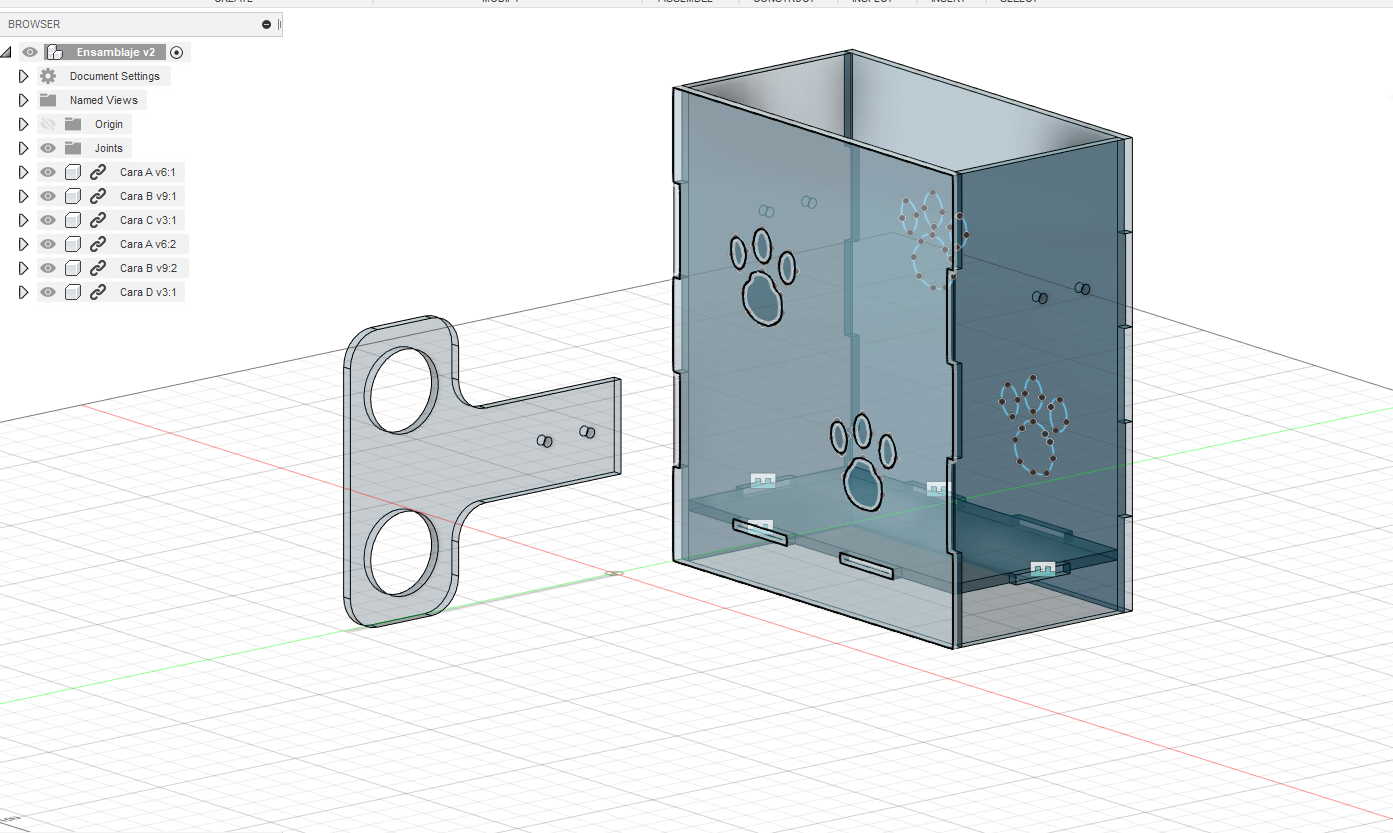Toggle visibility of Cara D v3:1

[x=48, y=292]
